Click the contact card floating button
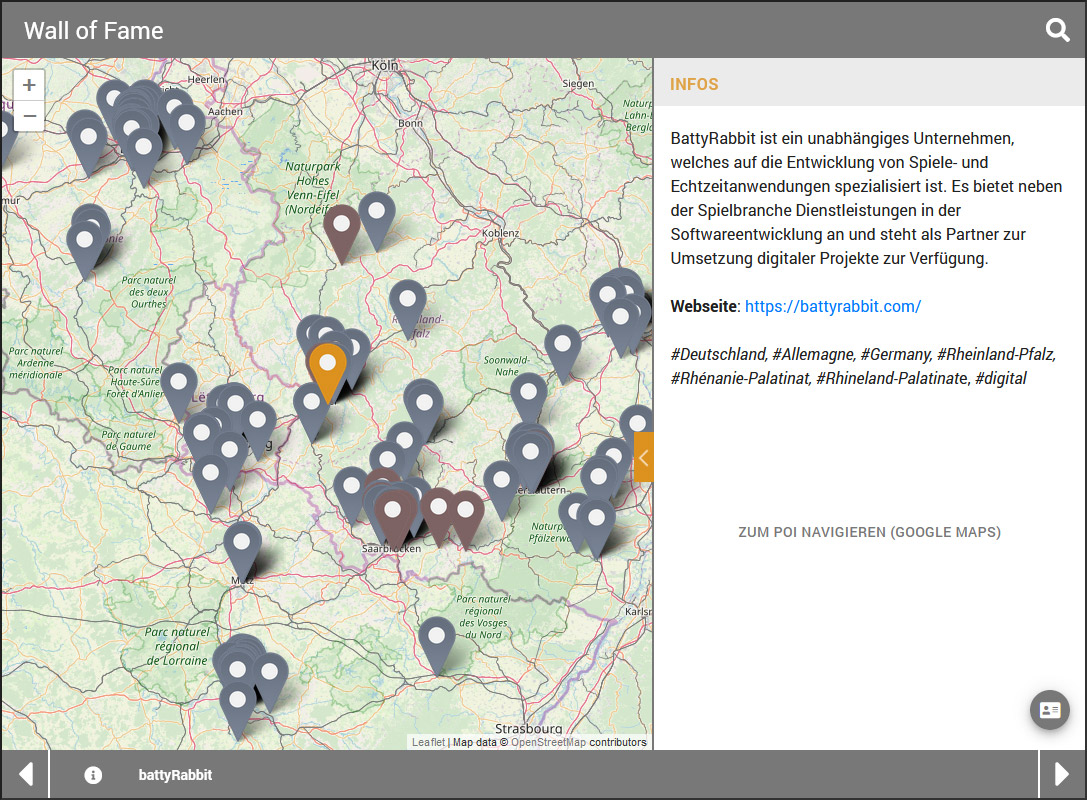 [1049, 710]
